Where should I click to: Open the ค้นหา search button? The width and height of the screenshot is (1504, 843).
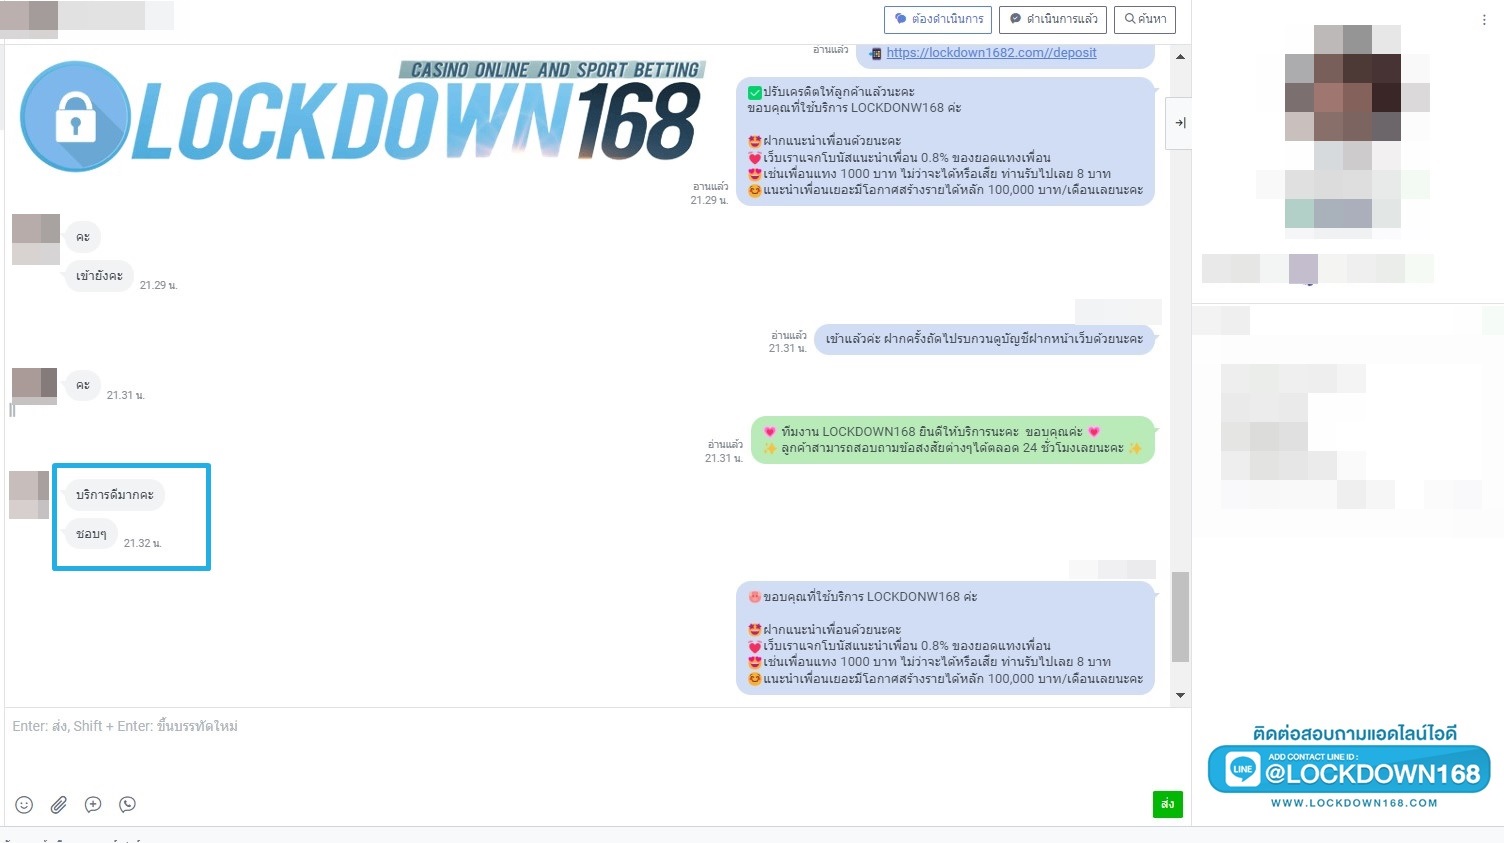point(1145,19)
